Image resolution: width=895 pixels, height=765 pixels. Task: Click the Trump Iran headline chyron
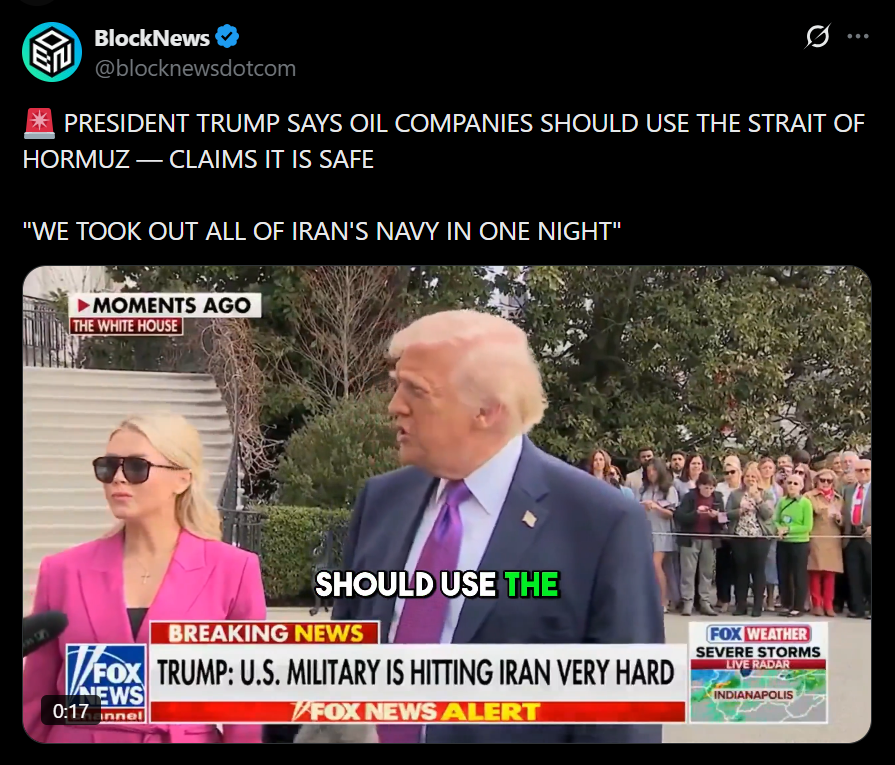click(x=417, y=673)
